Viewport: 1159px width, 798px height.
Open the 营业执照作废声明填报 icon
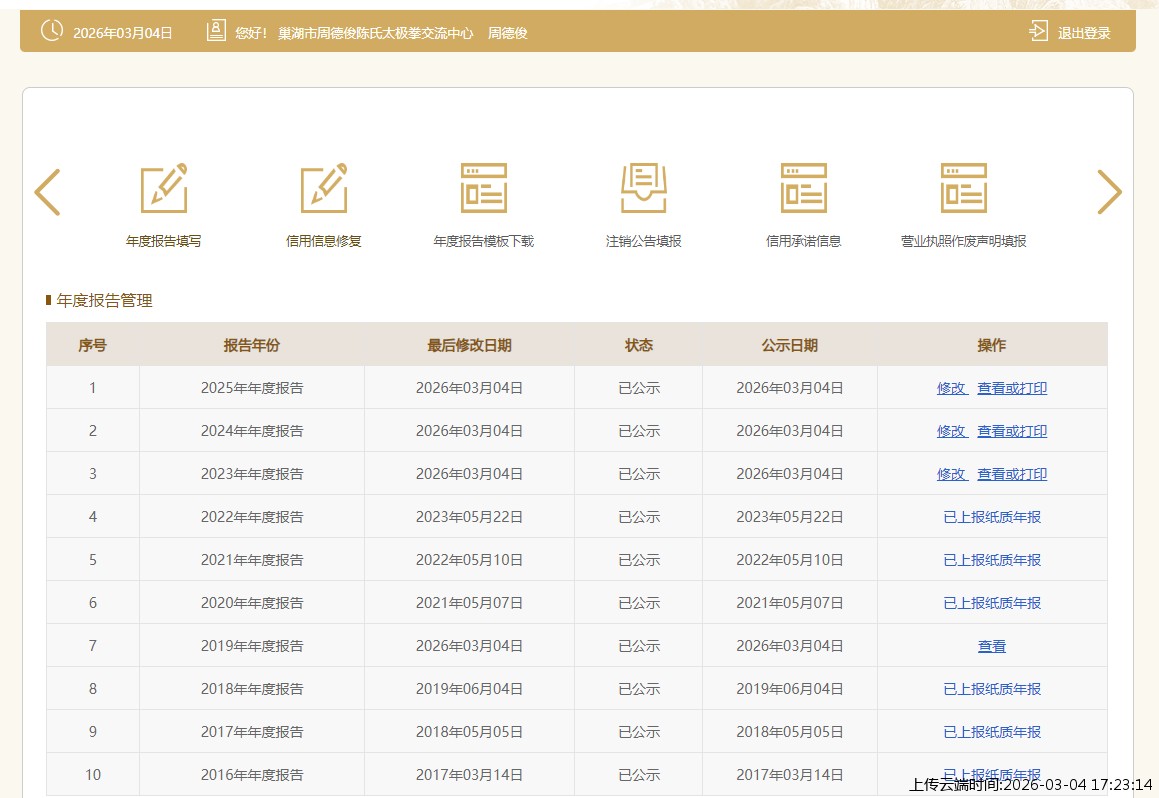tap(964, 188)
